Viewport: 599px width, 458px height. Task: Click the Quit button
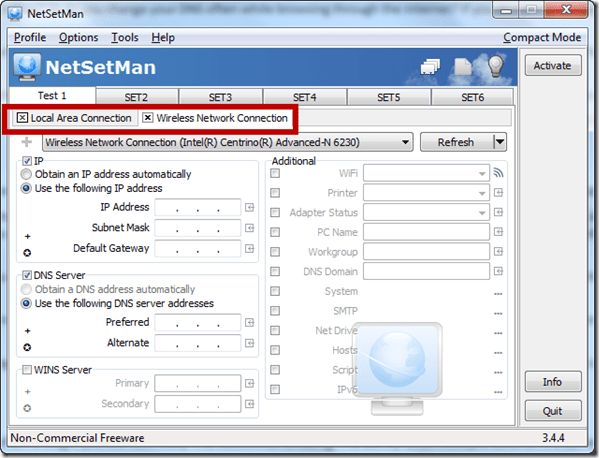pyautogui.click(x=552, y=411)
